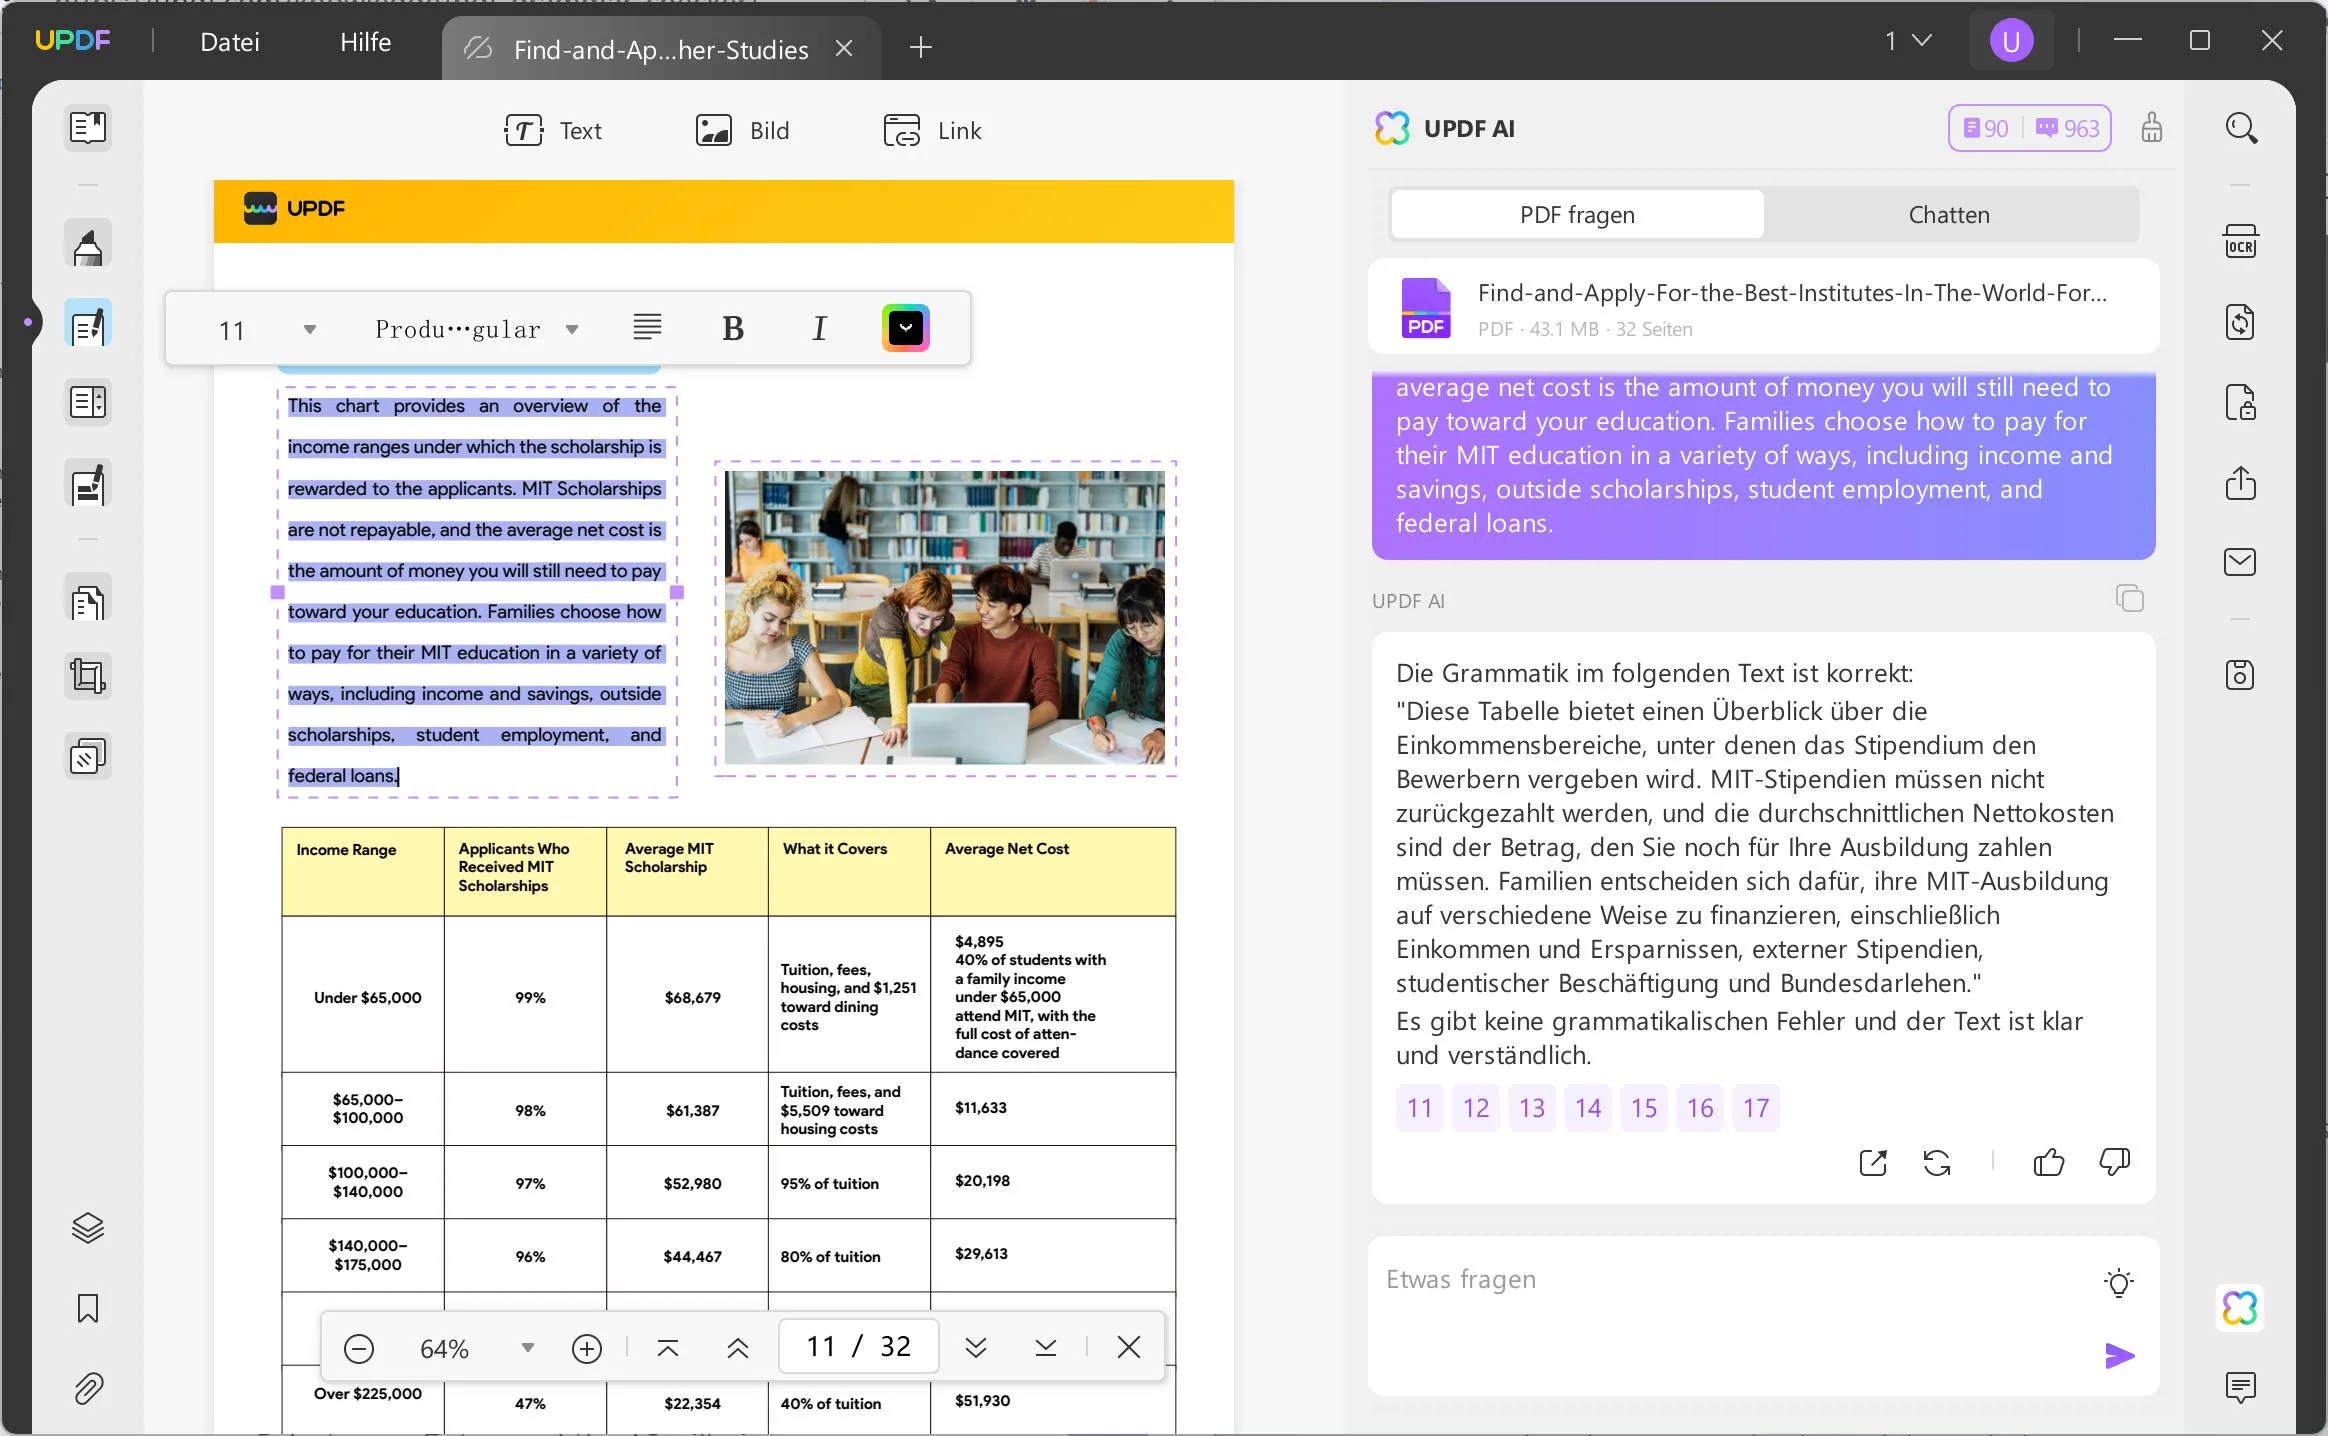
Task: Toggle the UPDF AI panel icon in right sidebar
Action: coord(2241,1308)
